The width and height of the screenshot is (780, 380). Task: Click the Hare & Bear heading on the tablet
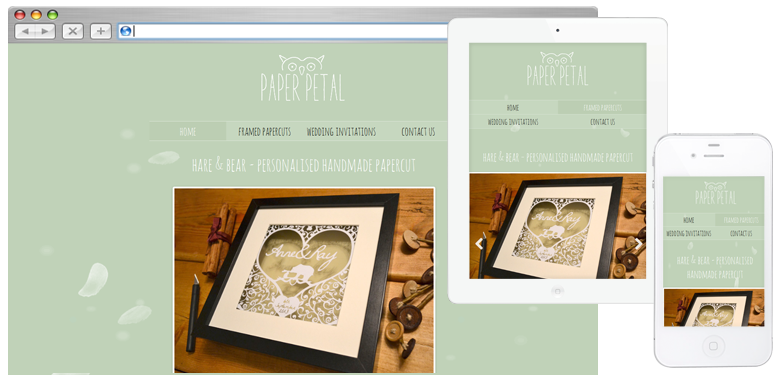558,157
